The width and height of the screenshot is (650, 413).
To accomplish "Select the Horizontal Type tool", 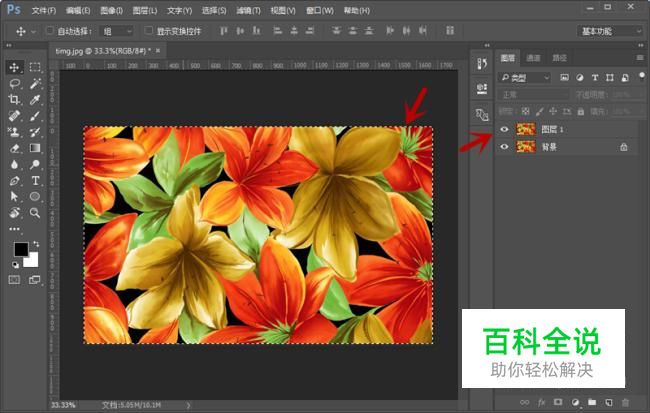I will coord(35,180).
